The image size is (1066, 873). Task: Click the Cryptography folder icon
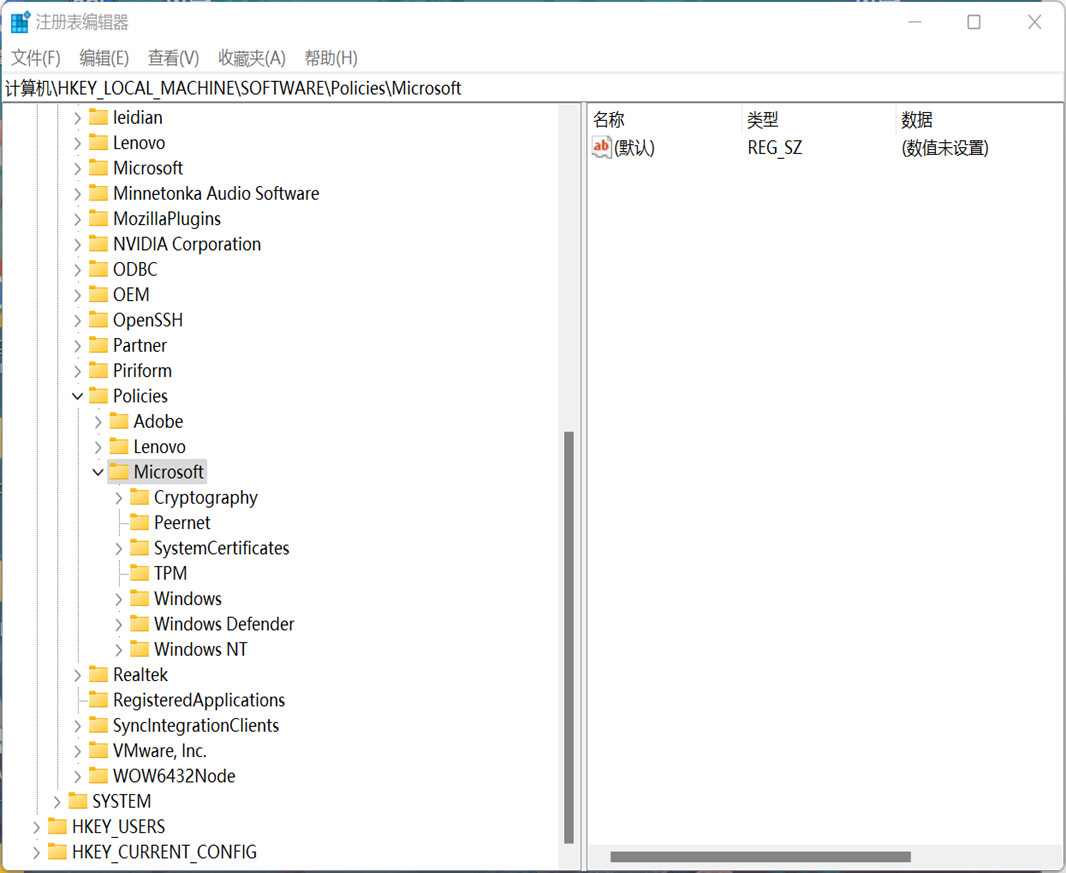tap(139, 497)
